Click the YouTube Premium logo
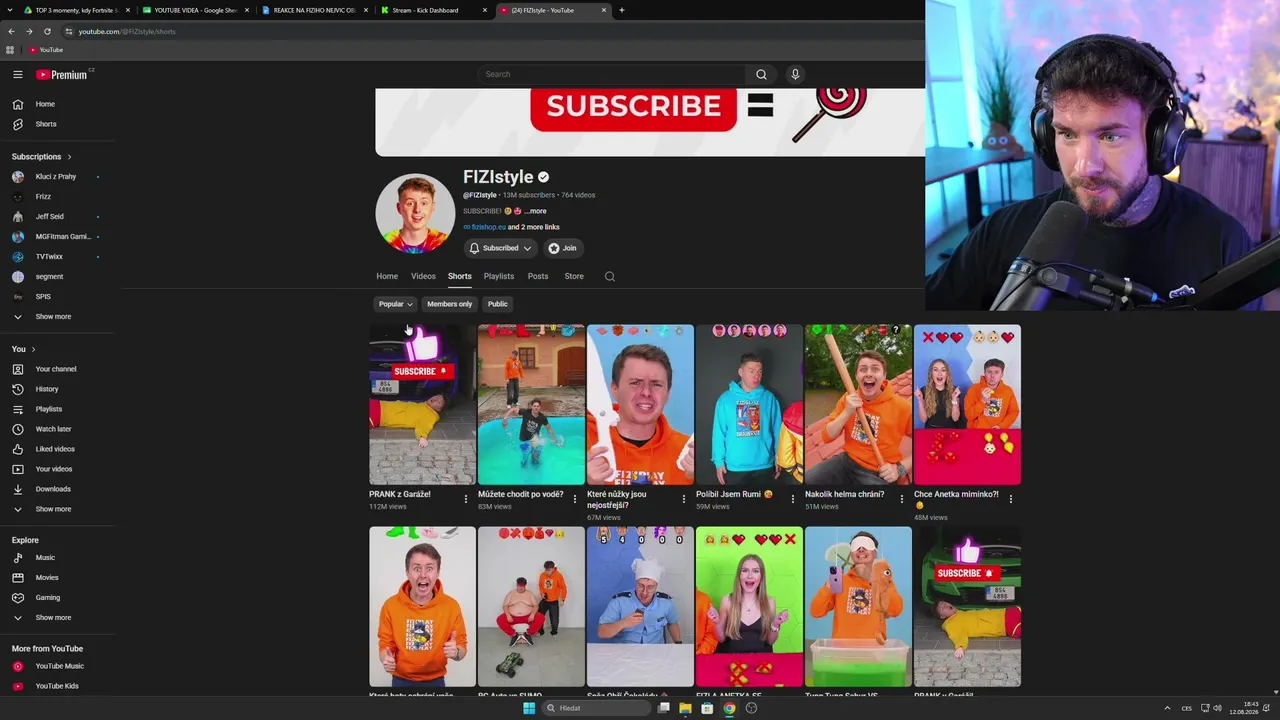1280x720 pixels. point(62,74)
